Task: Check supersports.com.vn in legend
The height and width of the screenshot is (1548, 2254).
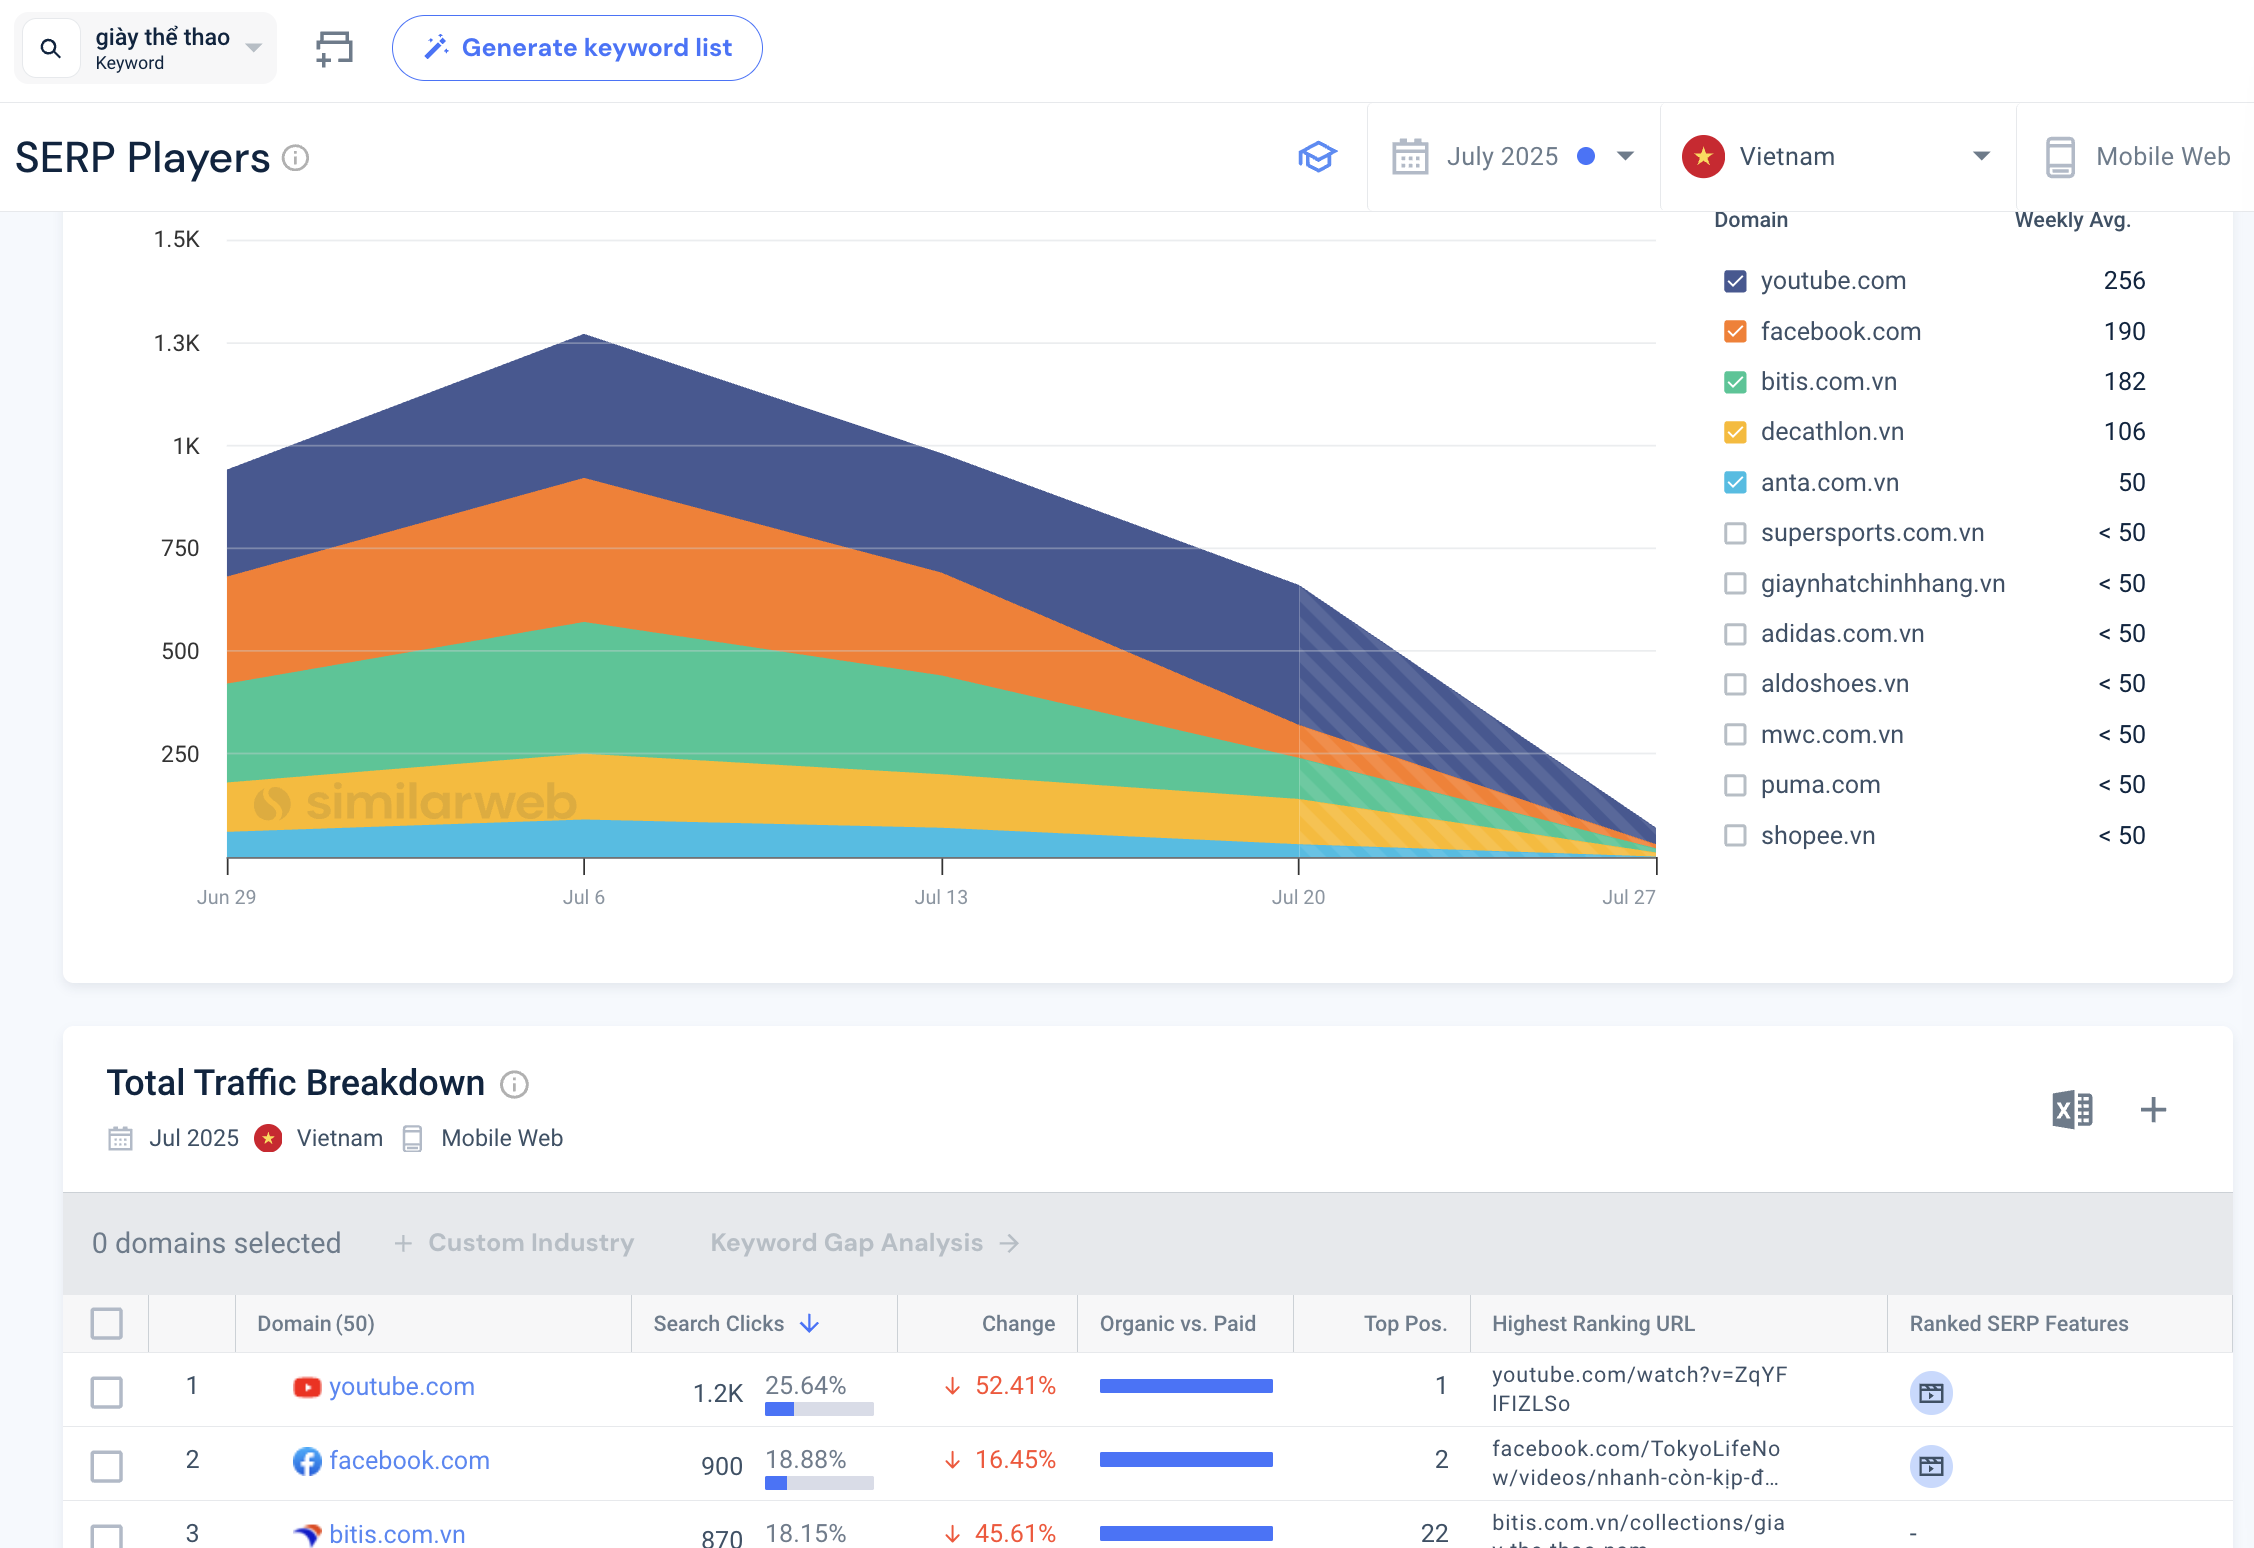Action: [x=1735, y=533]
